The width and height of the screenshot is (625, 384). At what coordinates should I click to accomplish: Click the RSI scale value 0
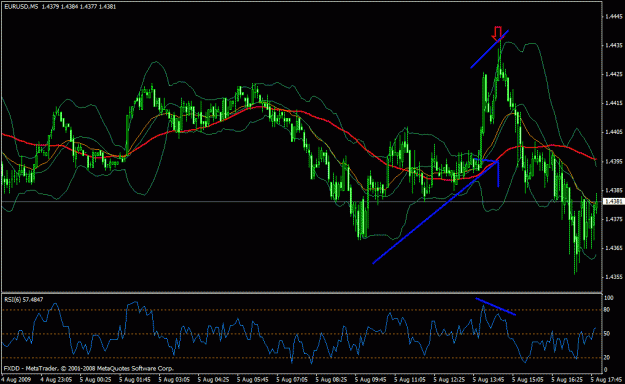606,370
